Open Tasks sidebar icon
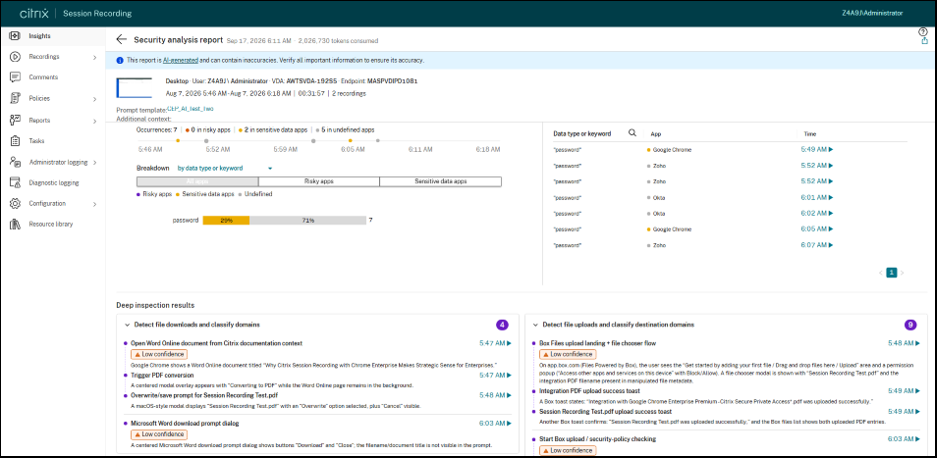937x458 pixels. [16, 141]
